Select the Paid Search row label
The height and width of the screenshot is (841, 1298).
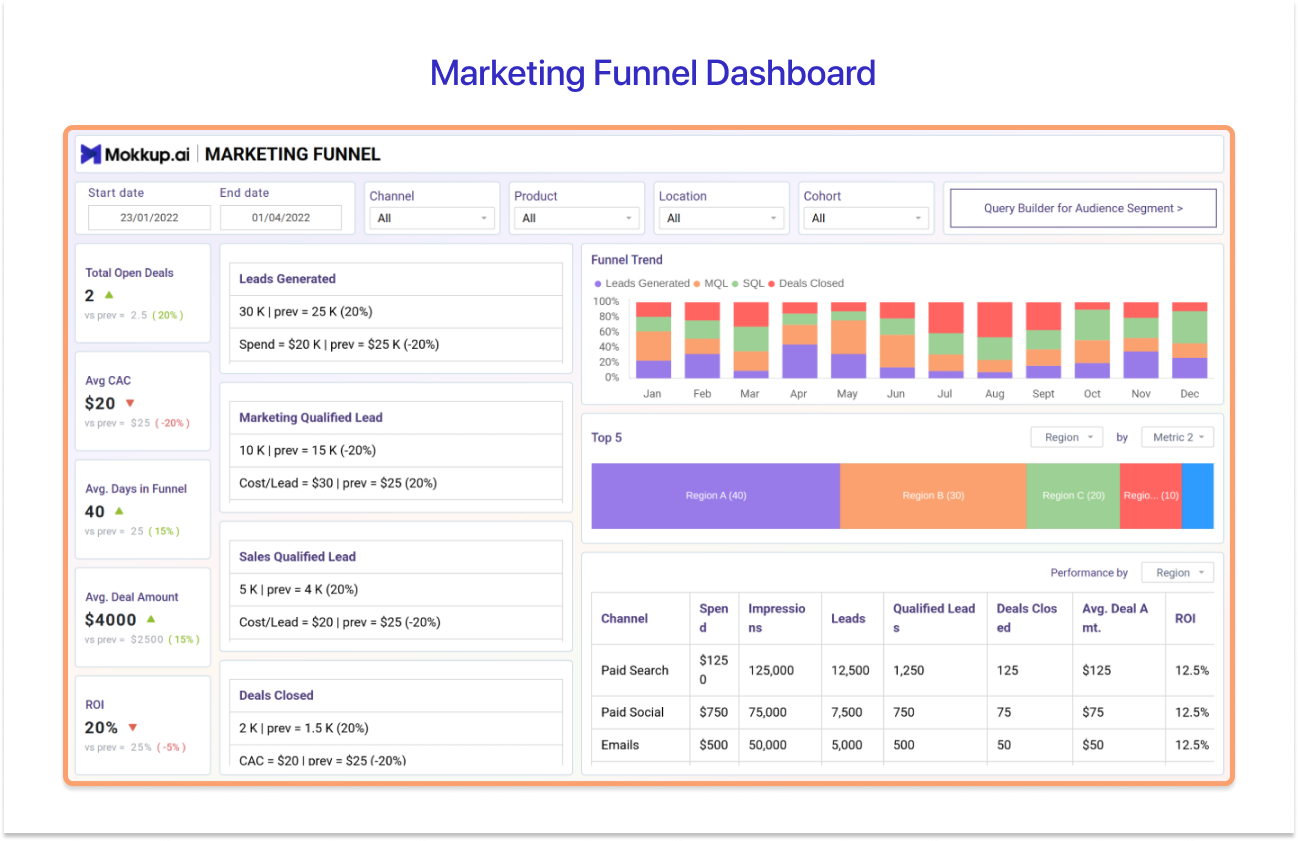(635, 671)
